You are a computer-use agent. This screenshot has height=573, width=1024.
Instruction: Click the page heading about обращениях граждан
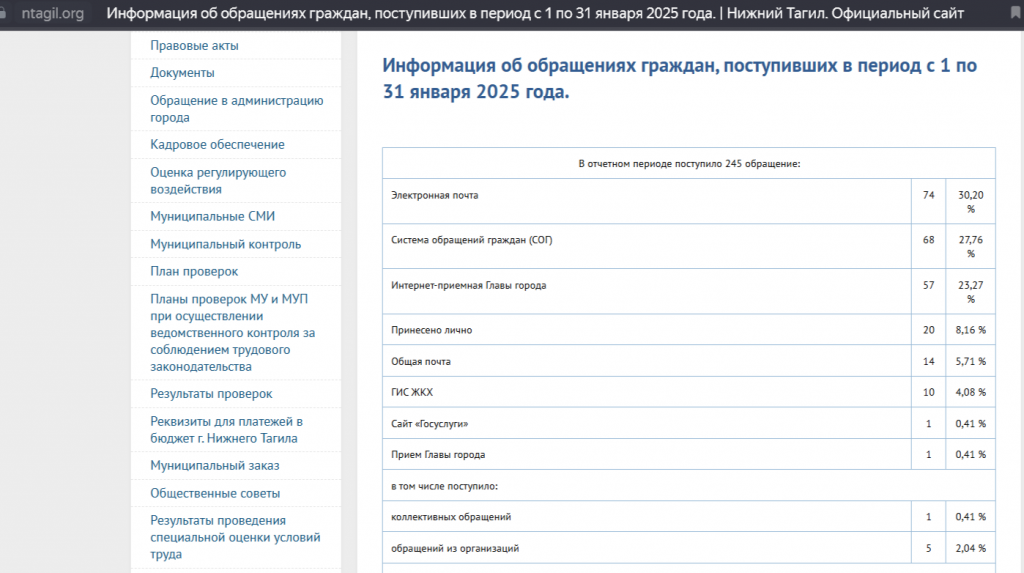click(x=679, y=78)
